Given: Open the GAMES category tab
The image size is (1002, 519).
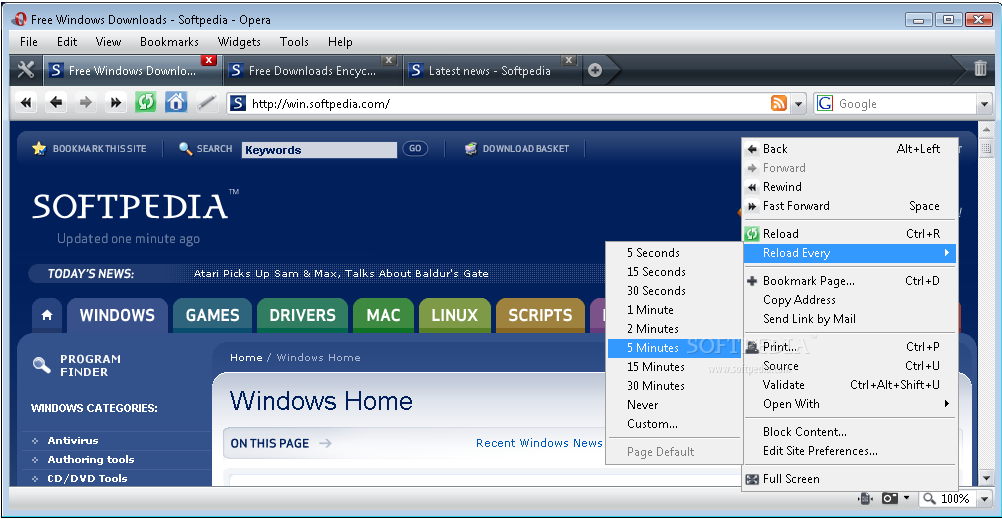Looking at the screenshot, I should click(x=212, y=315).
